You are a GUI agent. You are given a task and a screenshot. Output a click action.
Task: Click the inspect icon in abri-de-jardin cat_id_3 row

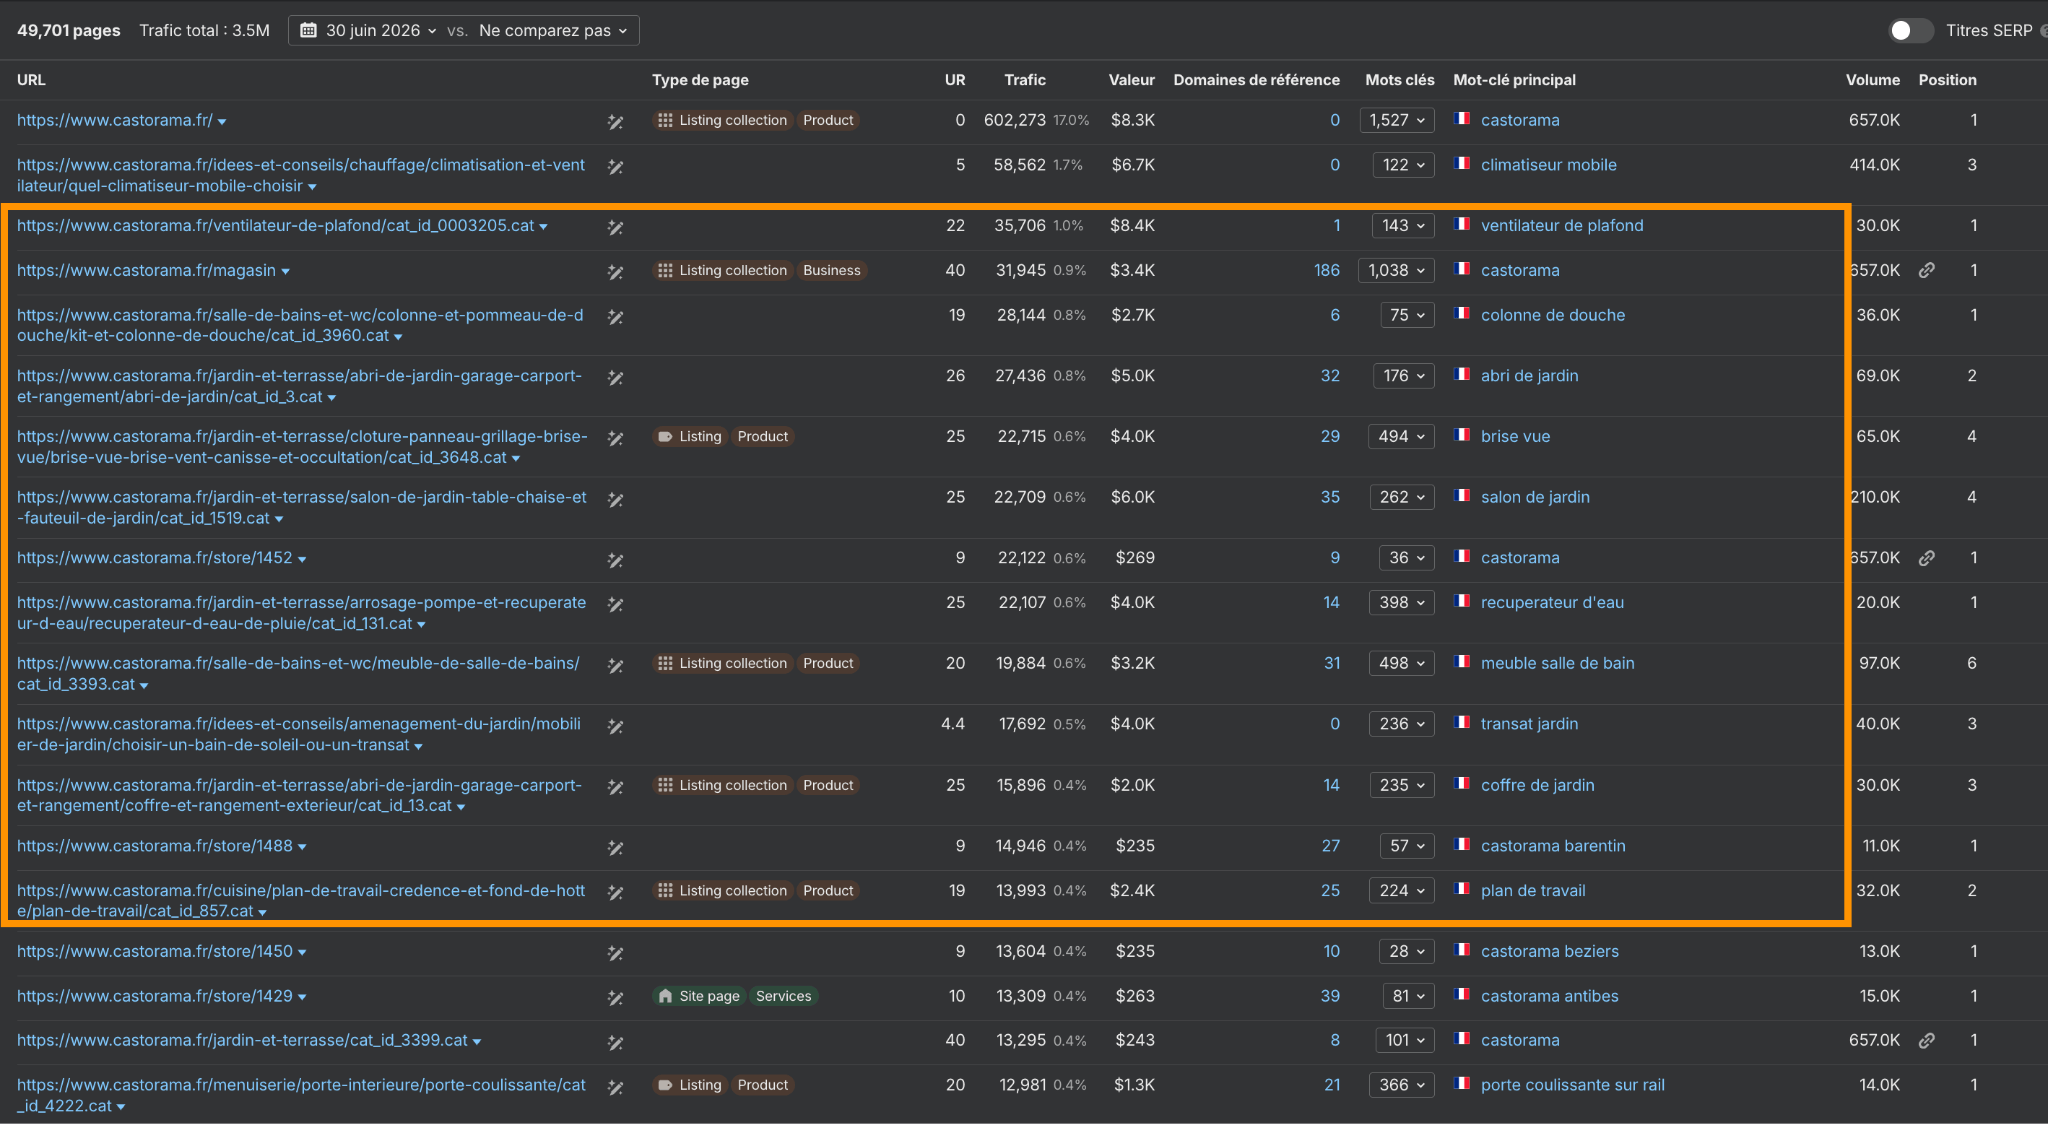[x=615, y=378]
